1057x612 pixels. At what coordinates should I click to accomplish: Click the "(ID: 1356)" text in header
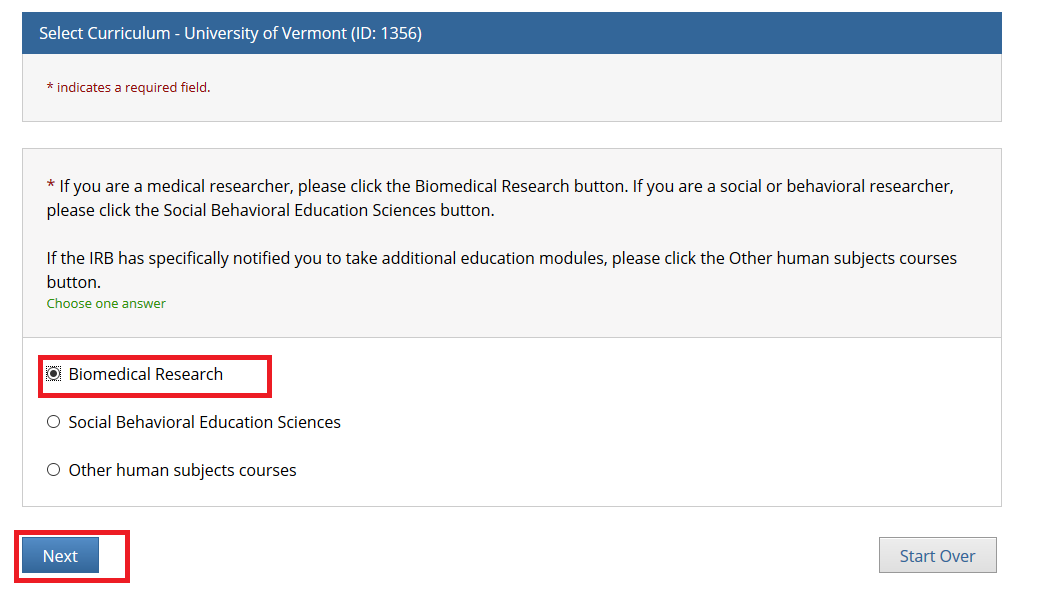click(x=386, y=33)
